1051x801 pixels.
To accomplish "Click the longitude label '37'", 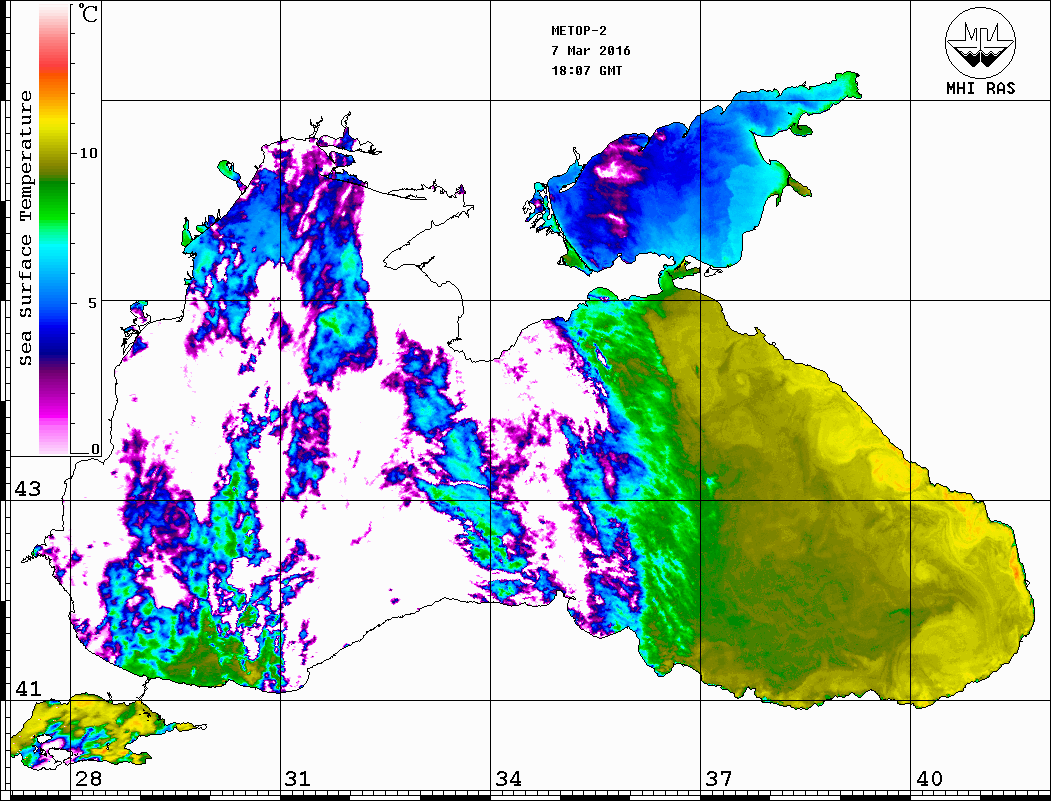I will tap(719, 779).
